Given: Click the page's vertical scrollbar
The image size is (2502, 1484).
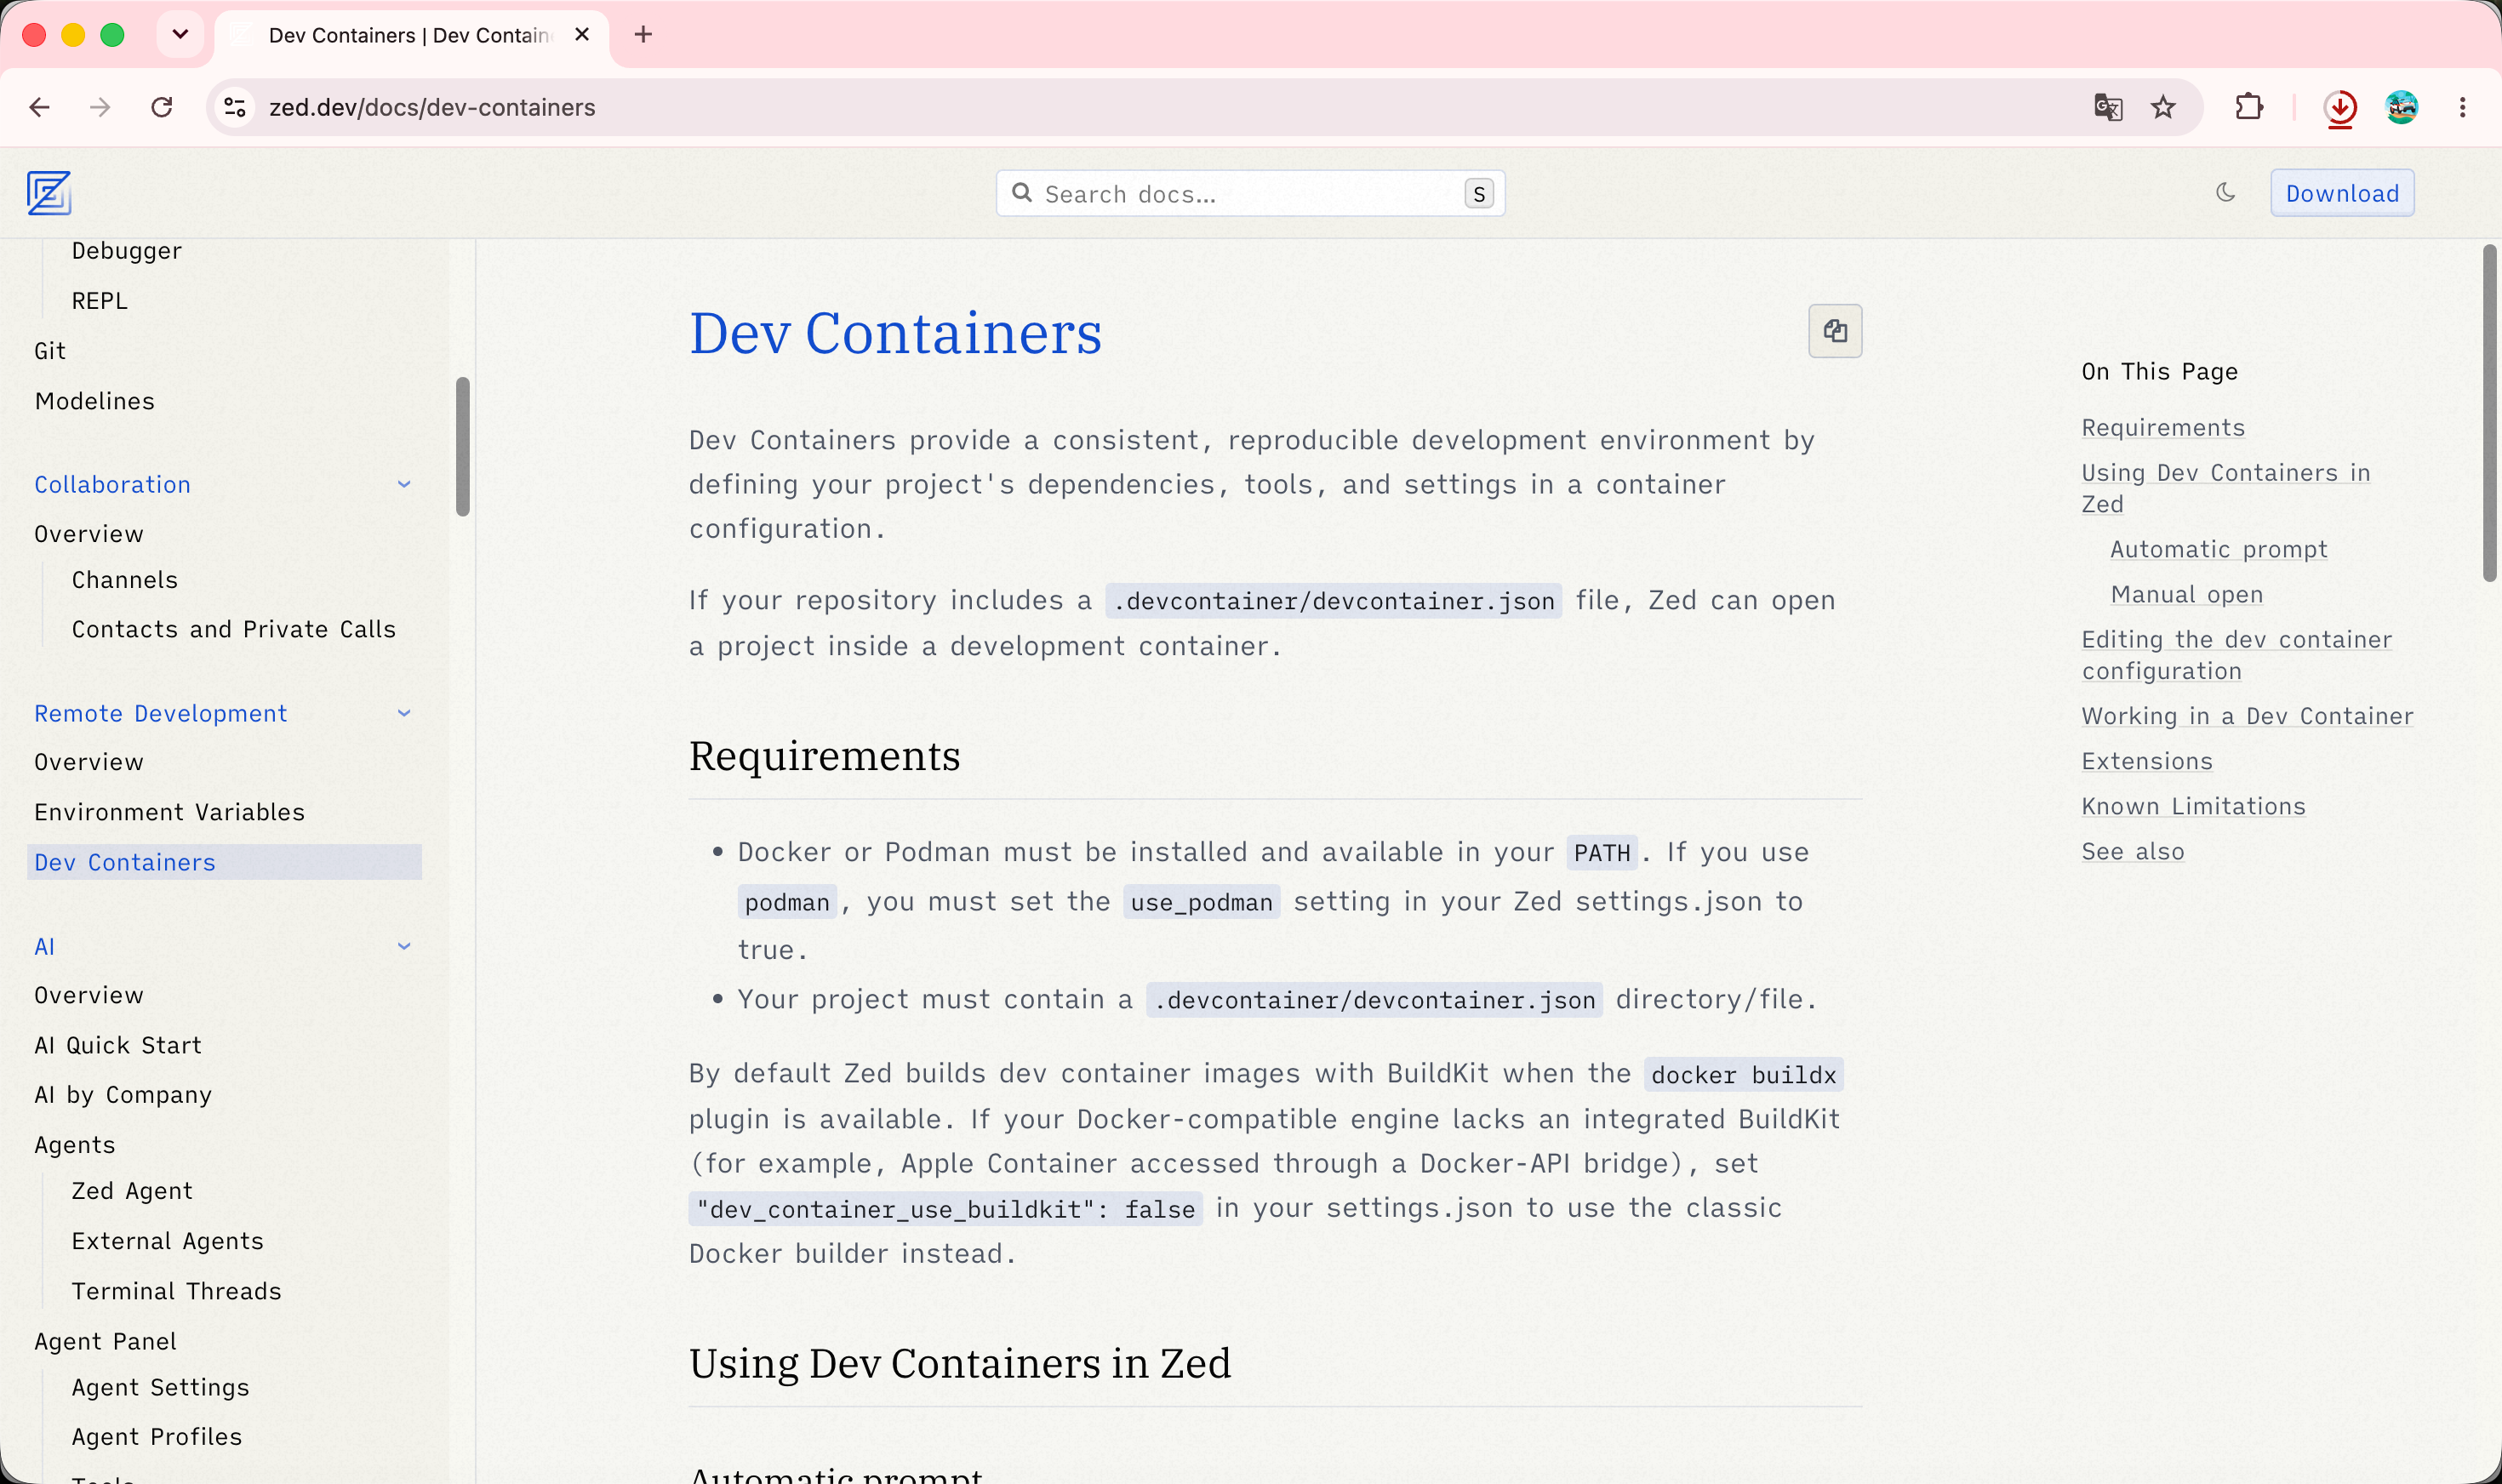Looking at the screenshot, I should (2489, 412).
